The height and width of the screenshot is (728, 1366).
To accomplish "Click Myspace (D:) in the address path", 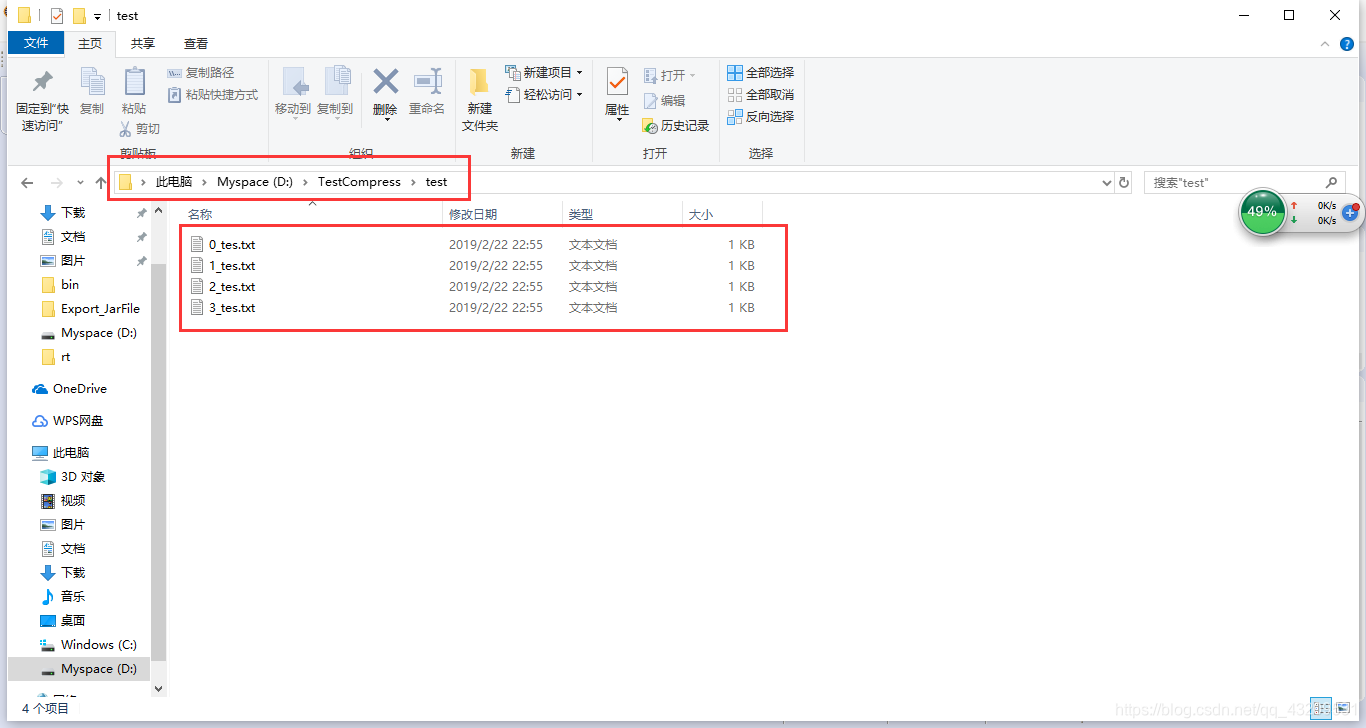I will pos(255,182).
